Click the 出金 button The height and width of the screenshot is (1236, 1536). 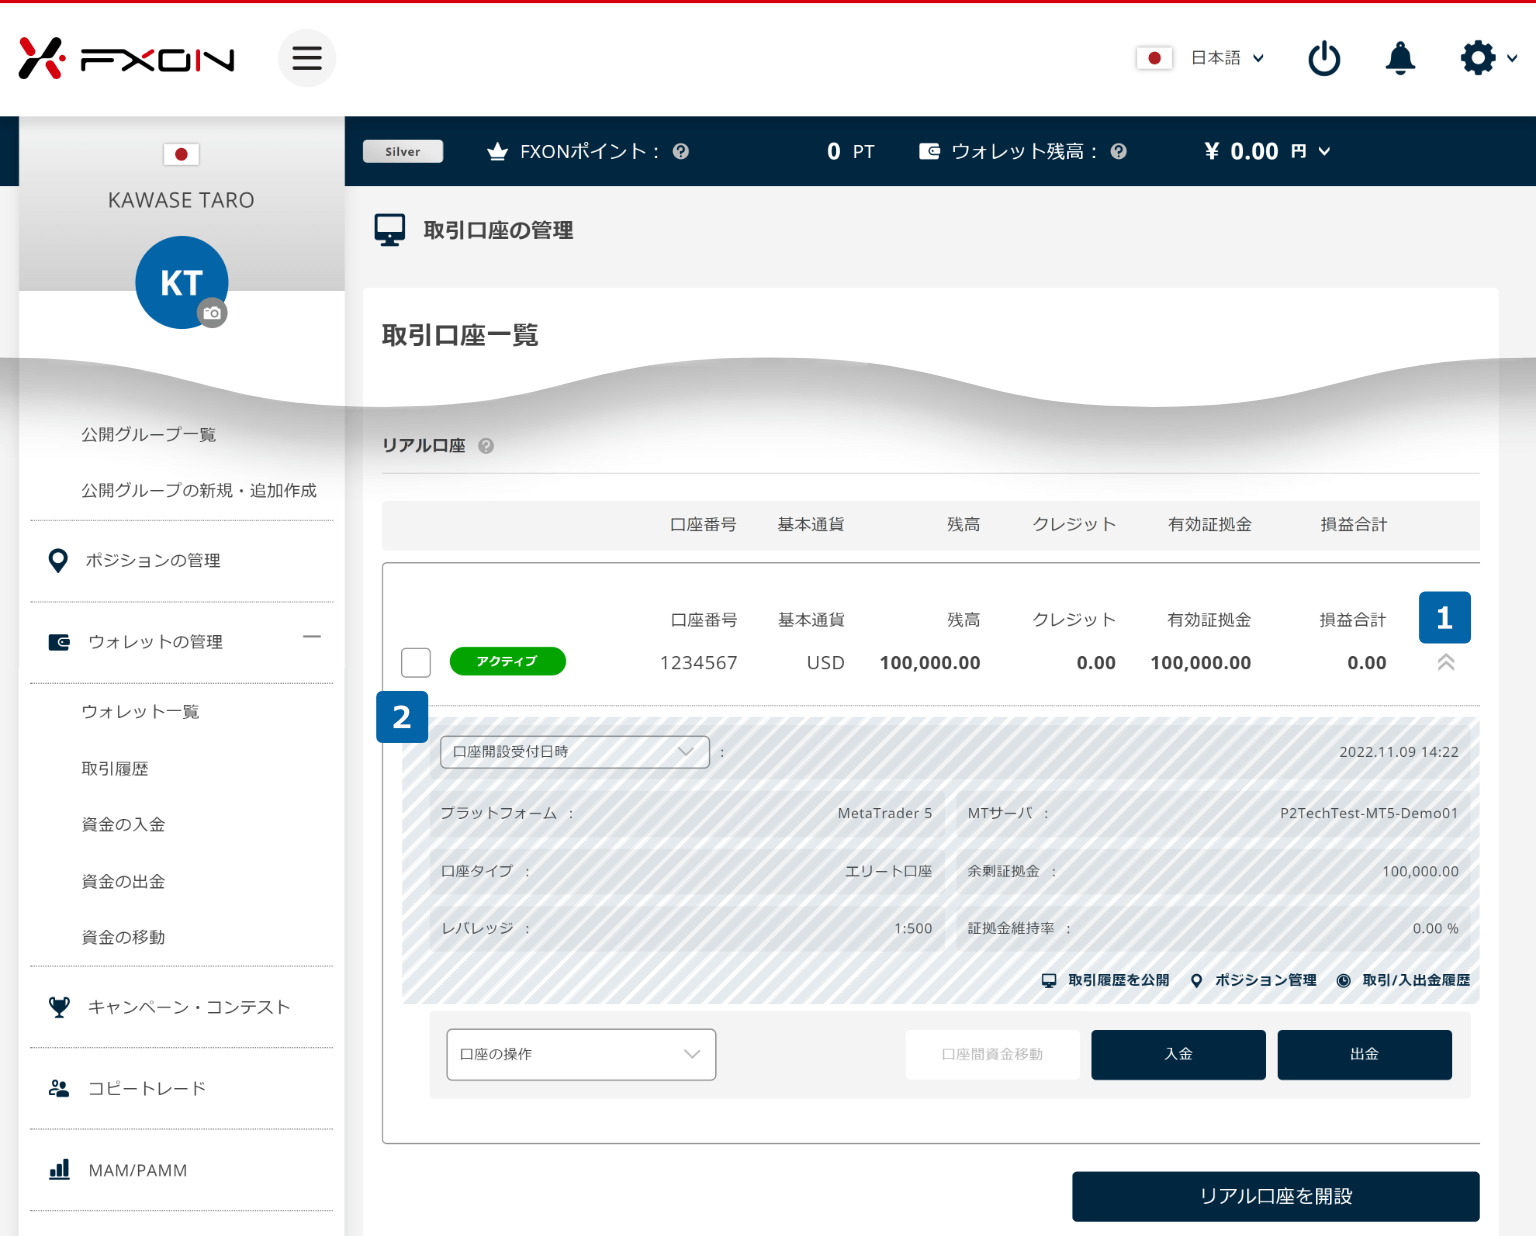tap(1364, 1054)
